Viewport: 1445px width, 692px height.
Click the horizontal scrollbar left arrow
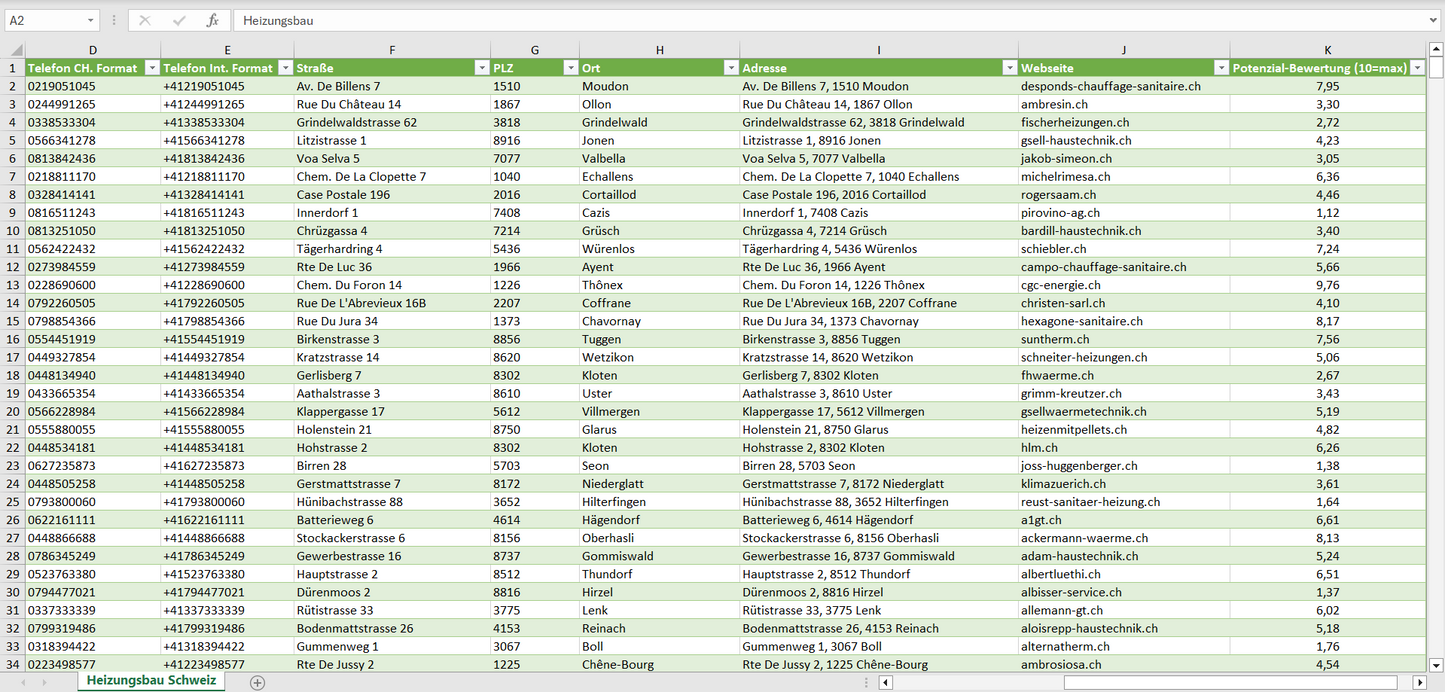point(885,682)
